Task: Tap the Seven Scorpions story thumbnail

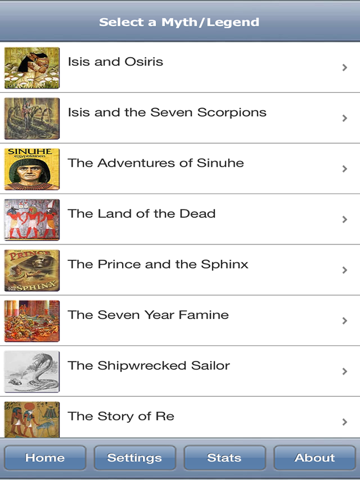Action: point(32,119)
